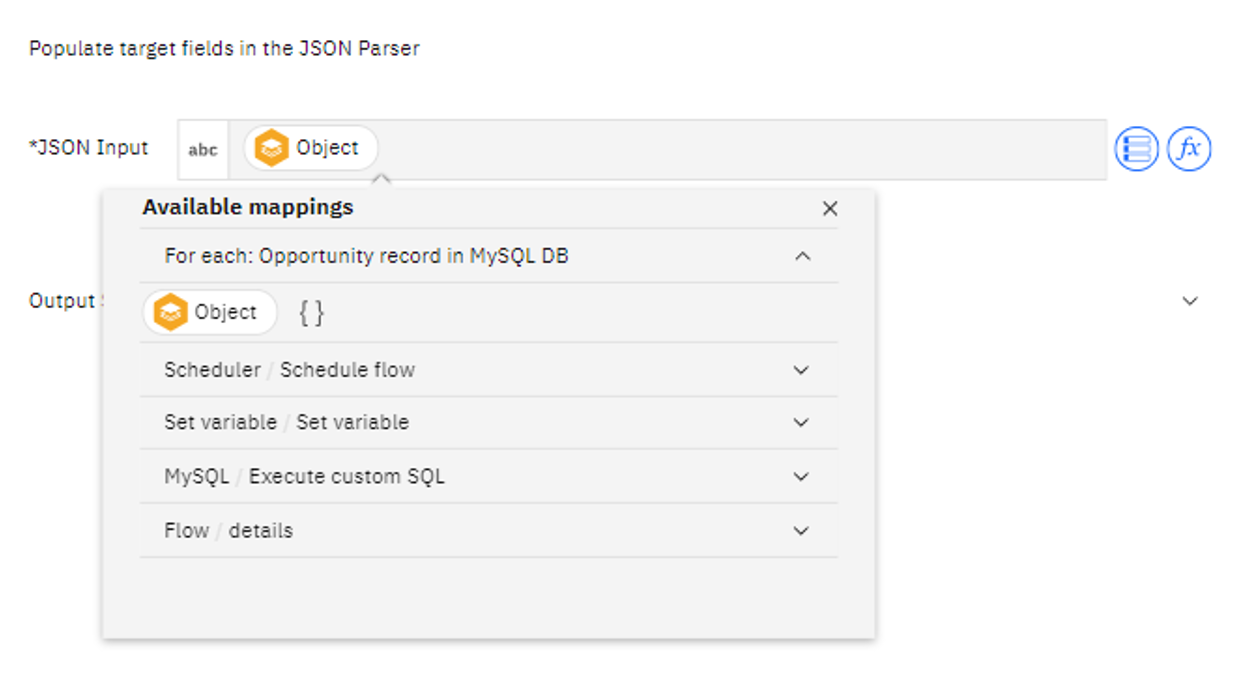Expand the Flow / details chevron
This screenshot has width=1234, height=674.
click(801, 531)
